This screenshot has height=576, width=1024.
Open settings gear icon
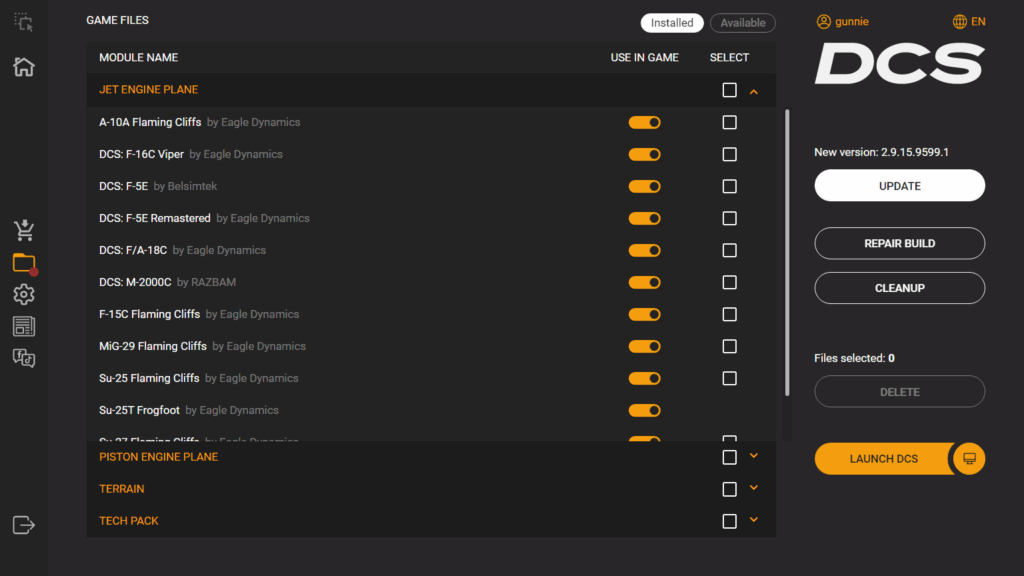tap(24, 295)
